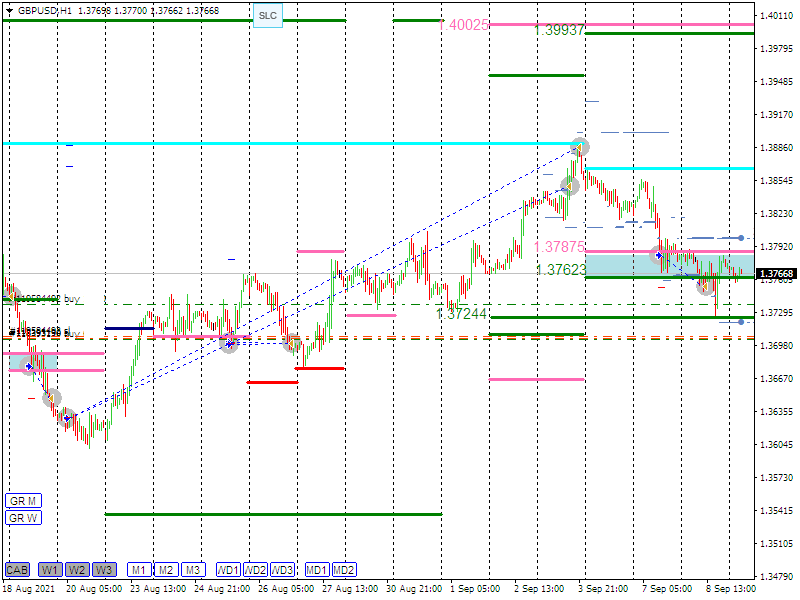Select the M1 button
The height and width of the screenshot is (600, 800).
(x=139, y=570)
